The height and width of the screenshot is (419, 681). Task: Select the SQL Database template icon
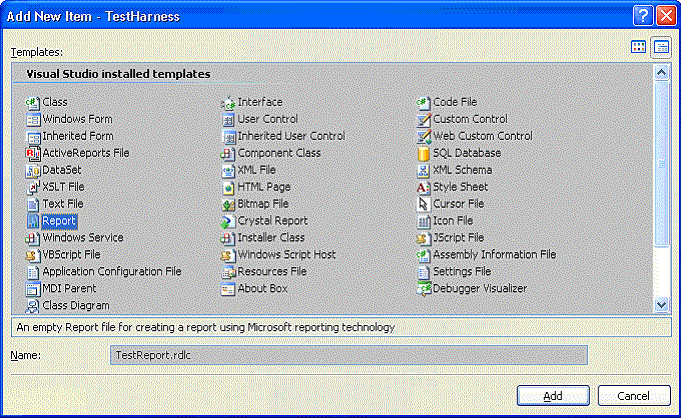423,153
